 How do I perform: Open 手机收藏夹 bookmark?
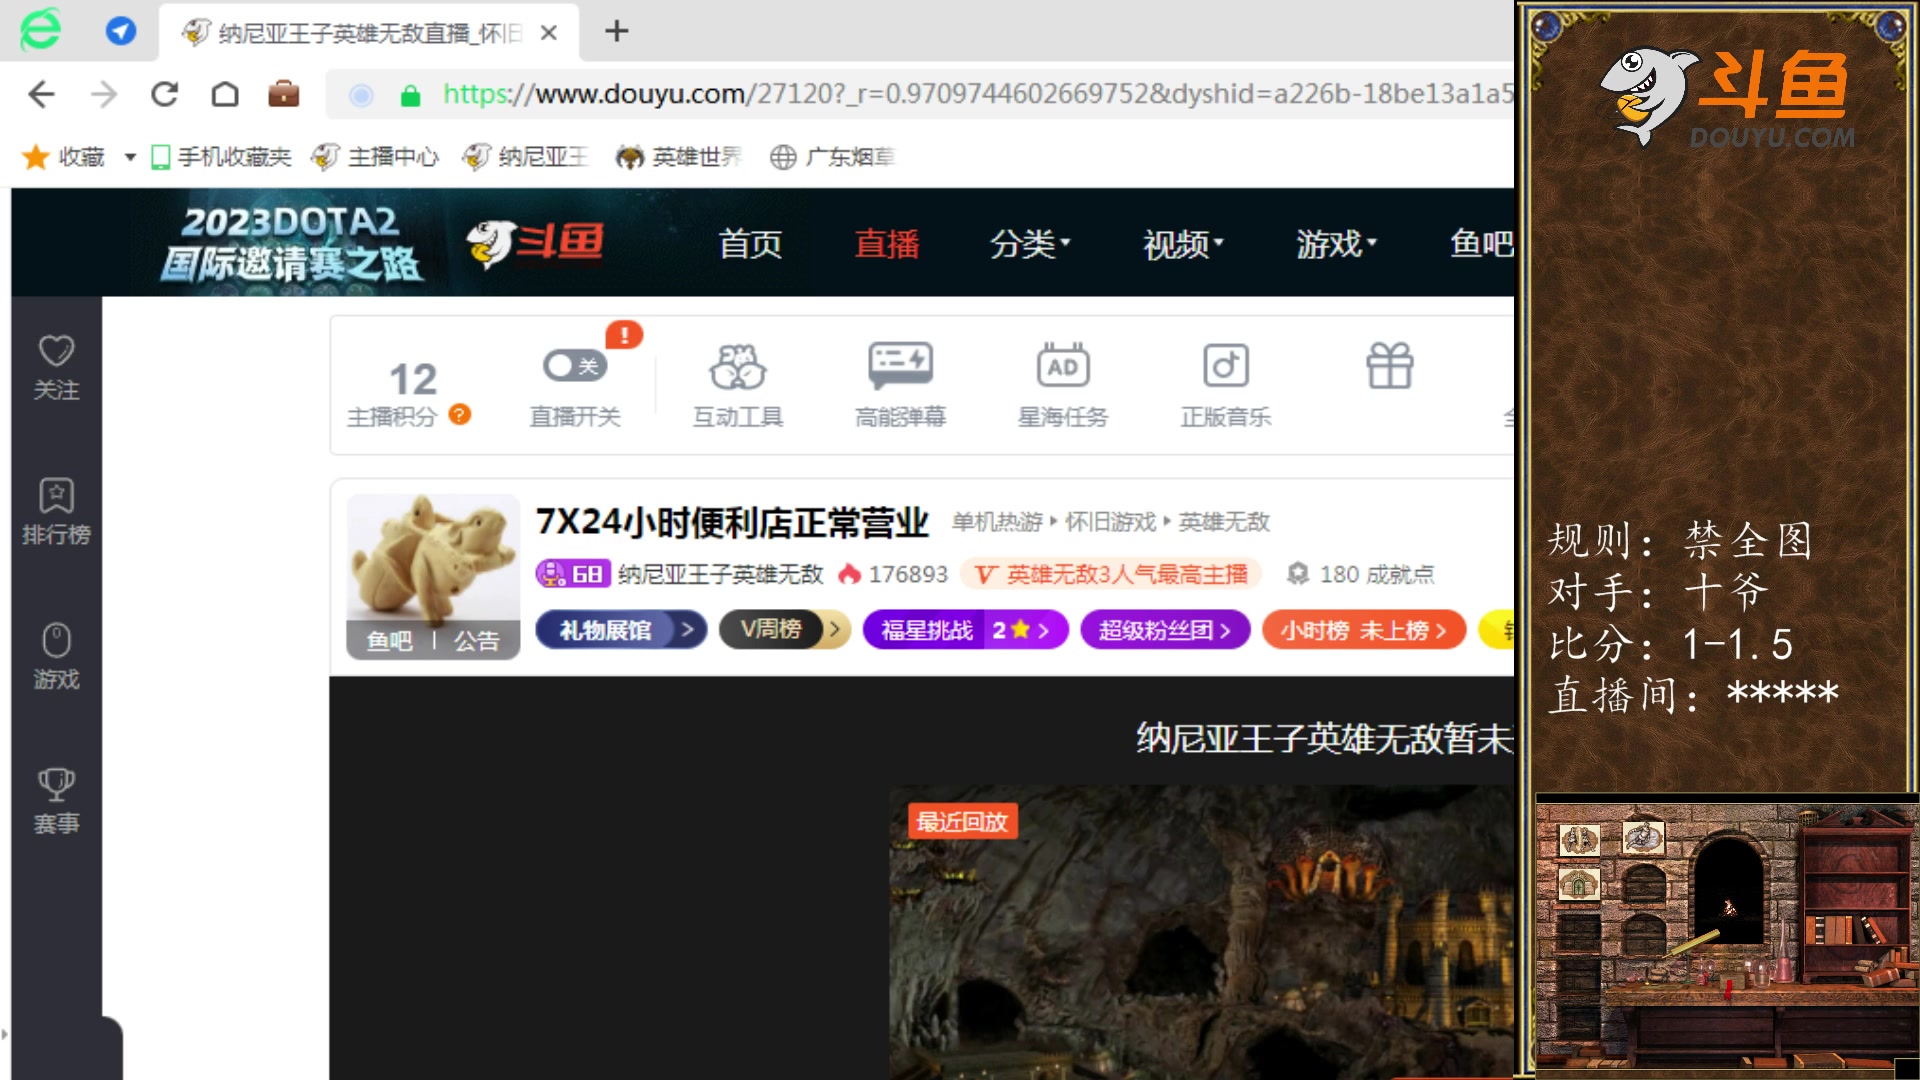221,157
